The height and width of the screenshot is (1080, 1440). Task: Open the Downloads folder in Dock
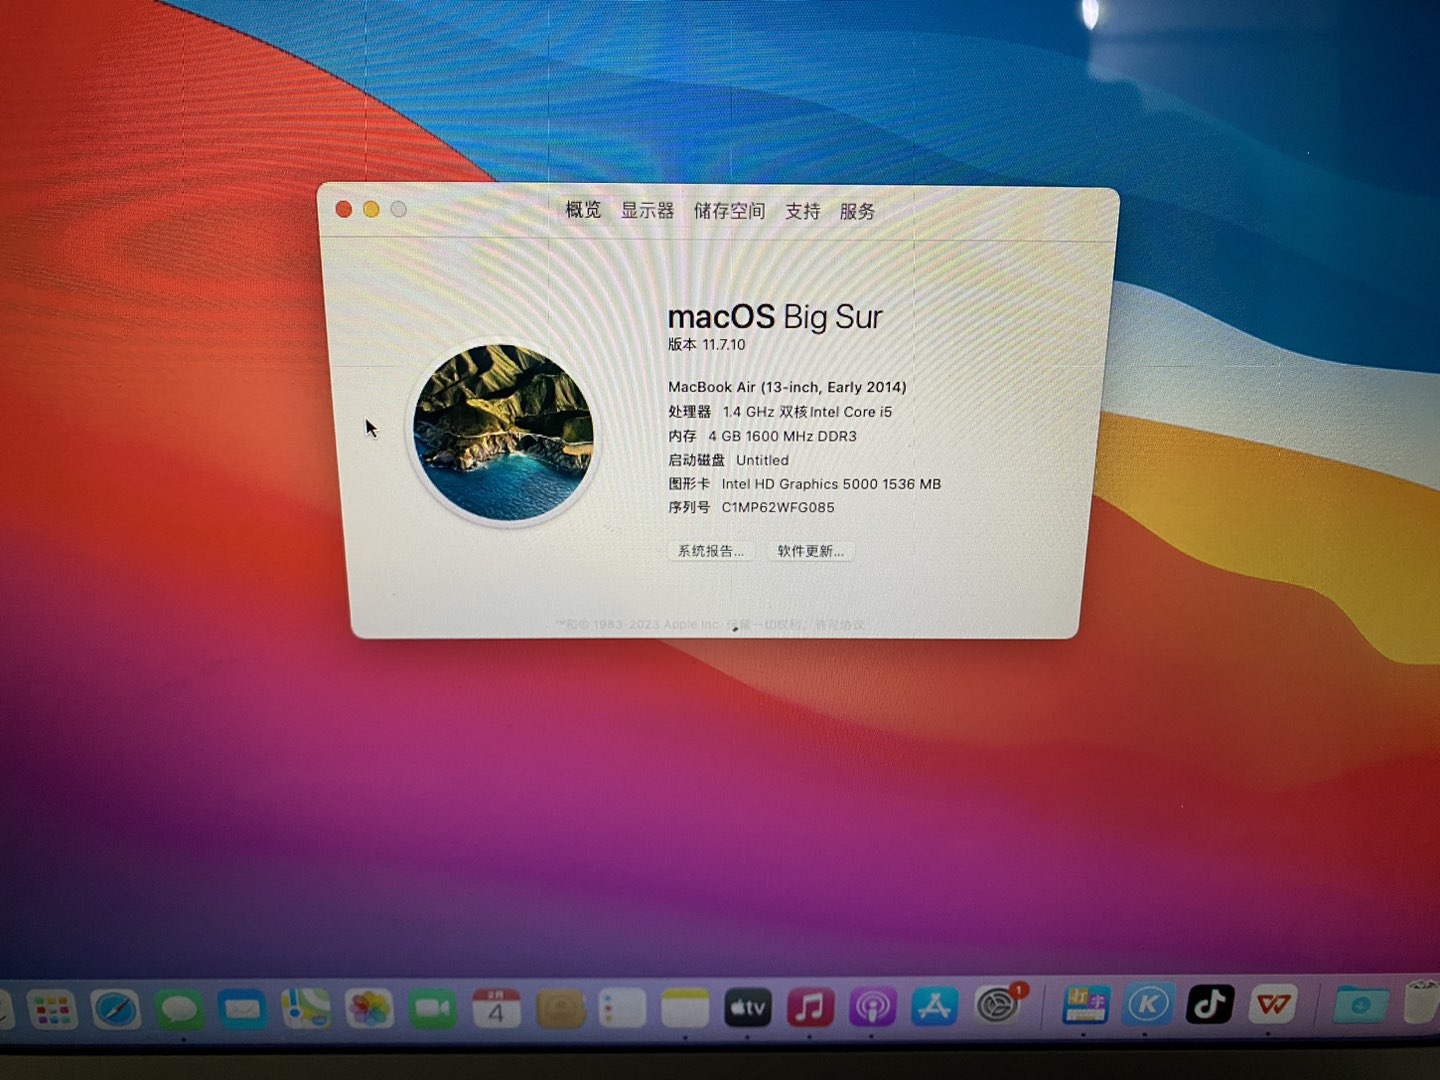[1361, 1003]
